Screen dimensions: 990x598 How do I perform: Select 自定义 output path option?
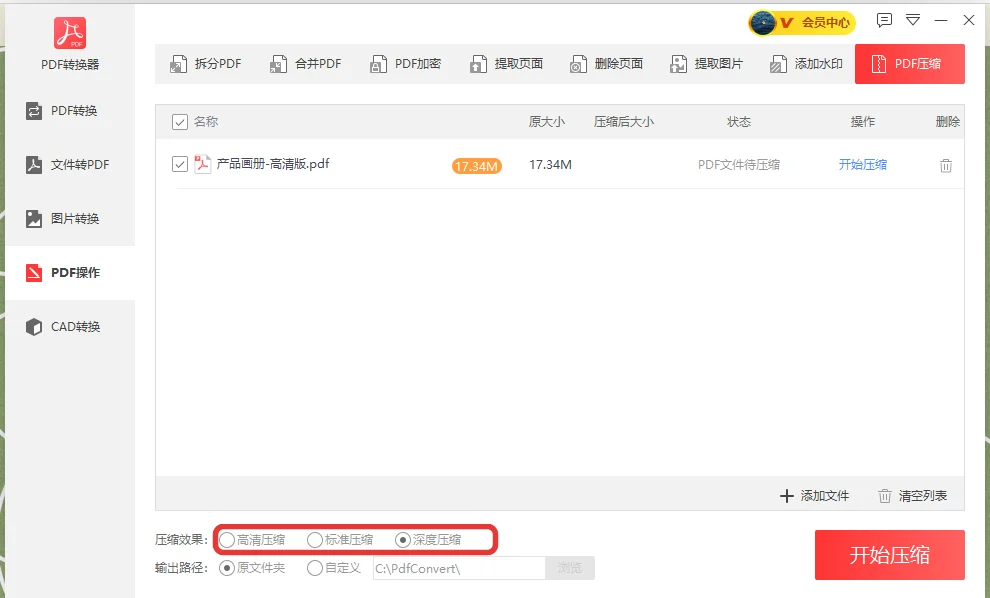tap(333, 568)
